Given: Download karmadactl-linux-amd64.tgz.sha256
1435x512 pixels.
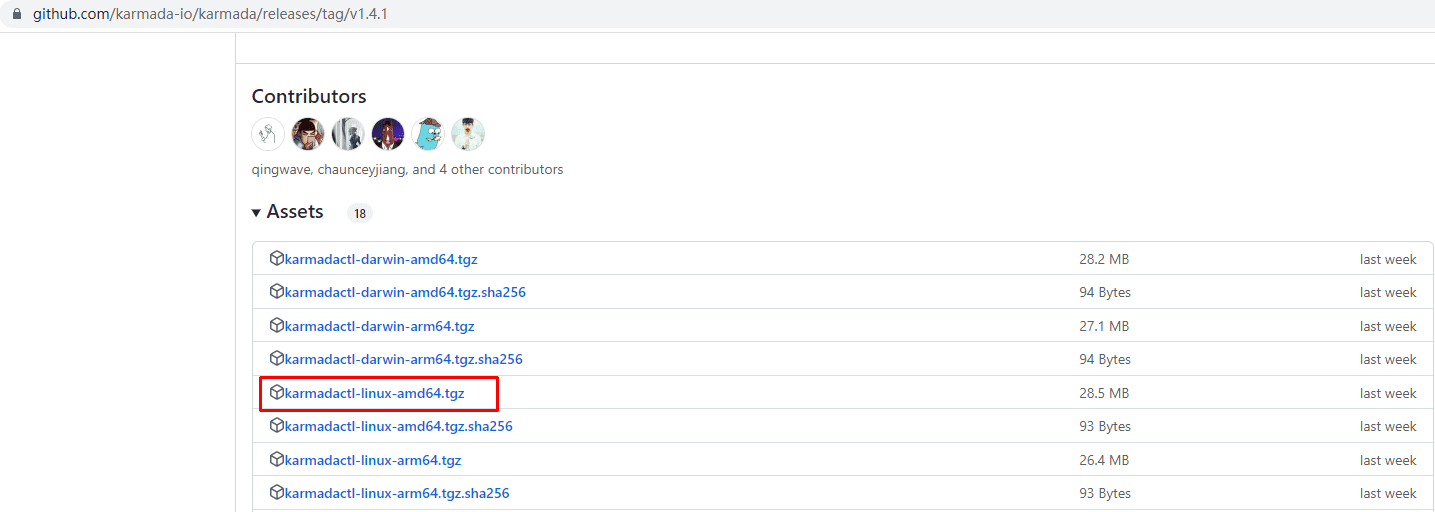Looking at the screenshot, I should point(399,426).
